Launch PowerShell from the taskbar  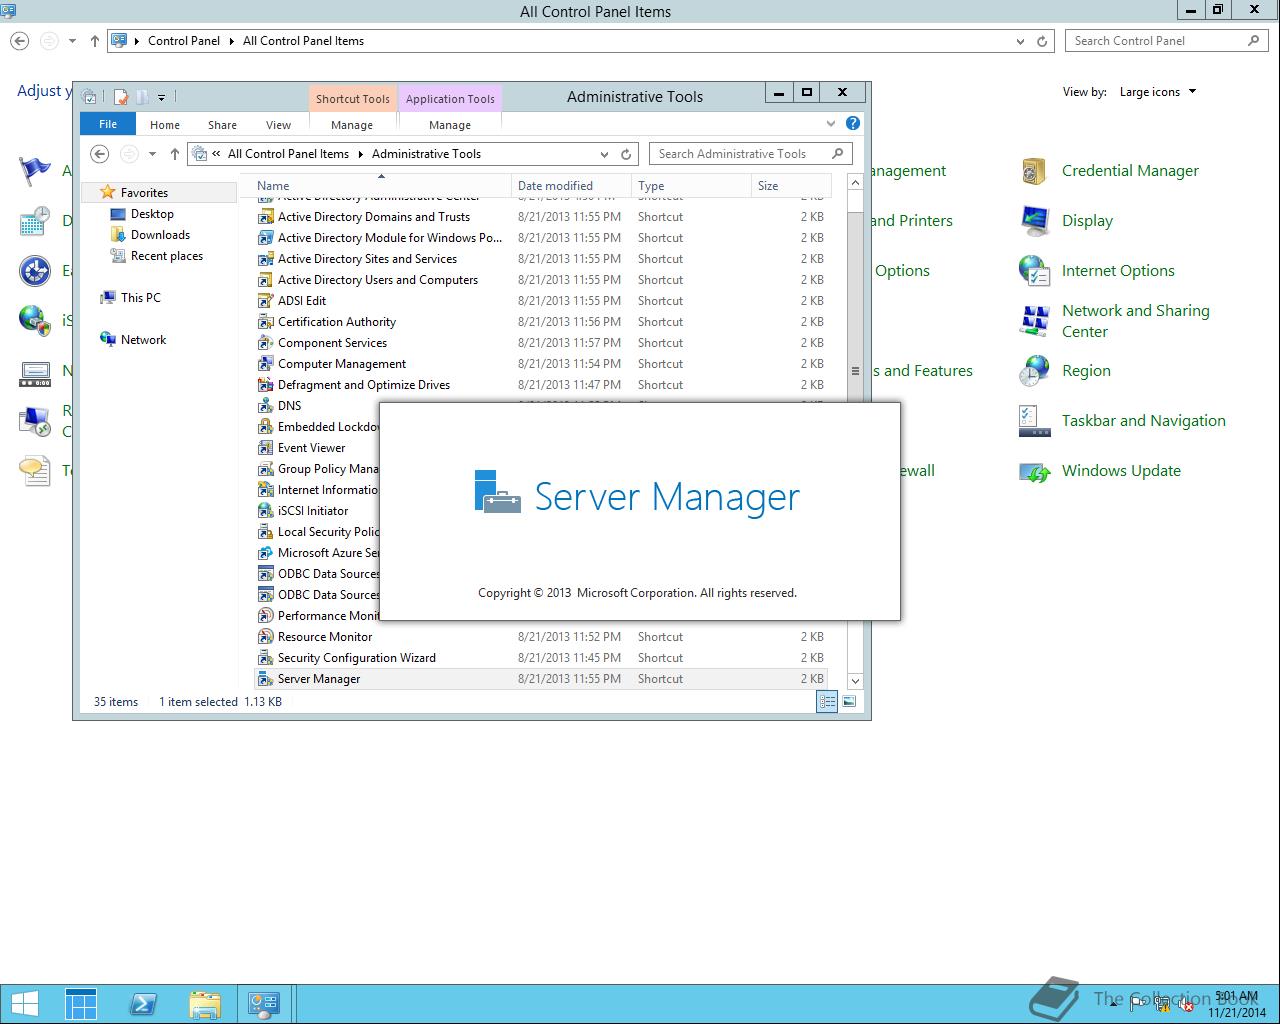click(x=143, y=1004)
